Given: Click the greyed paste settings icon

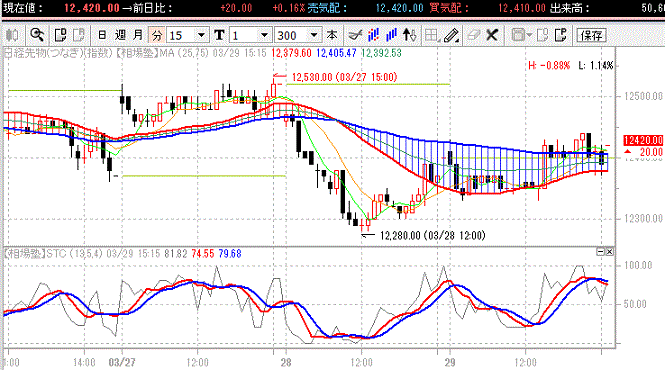Looking at the screenshot, I should click(79, 35).
